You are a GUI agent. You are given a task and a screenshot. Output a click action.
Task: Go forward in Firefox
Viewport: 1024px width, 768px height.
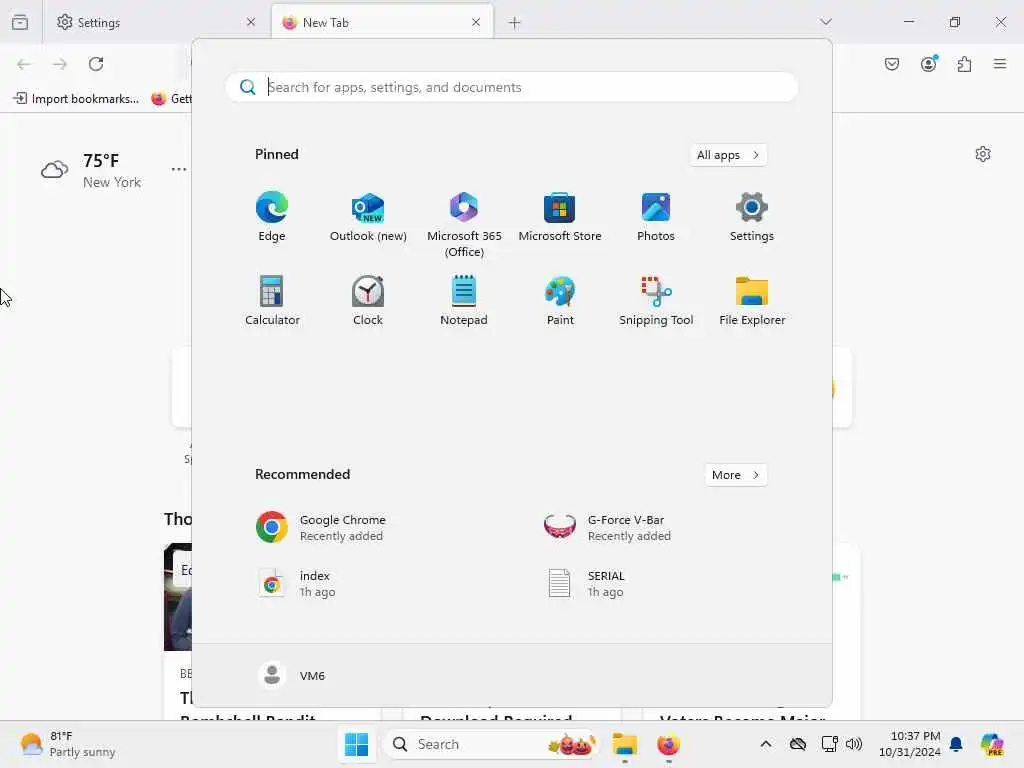[60, 64]
